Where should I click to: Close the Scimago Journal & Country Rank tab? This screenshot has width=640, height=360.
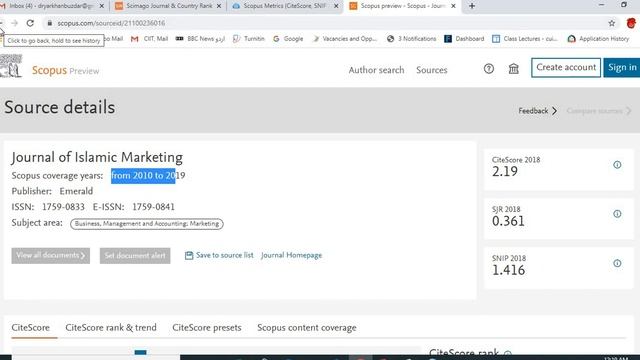tap(219, 6)
